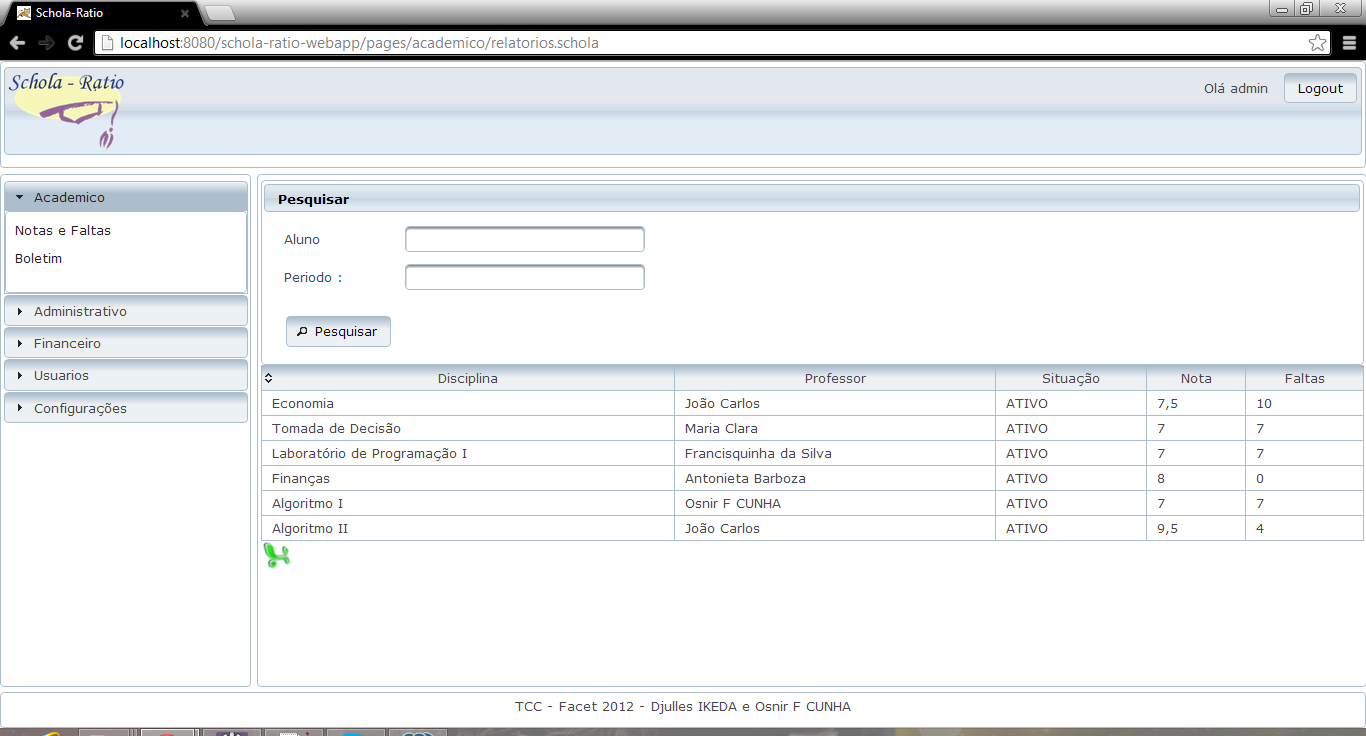Open the Boletim menu item

pos(38,258)
